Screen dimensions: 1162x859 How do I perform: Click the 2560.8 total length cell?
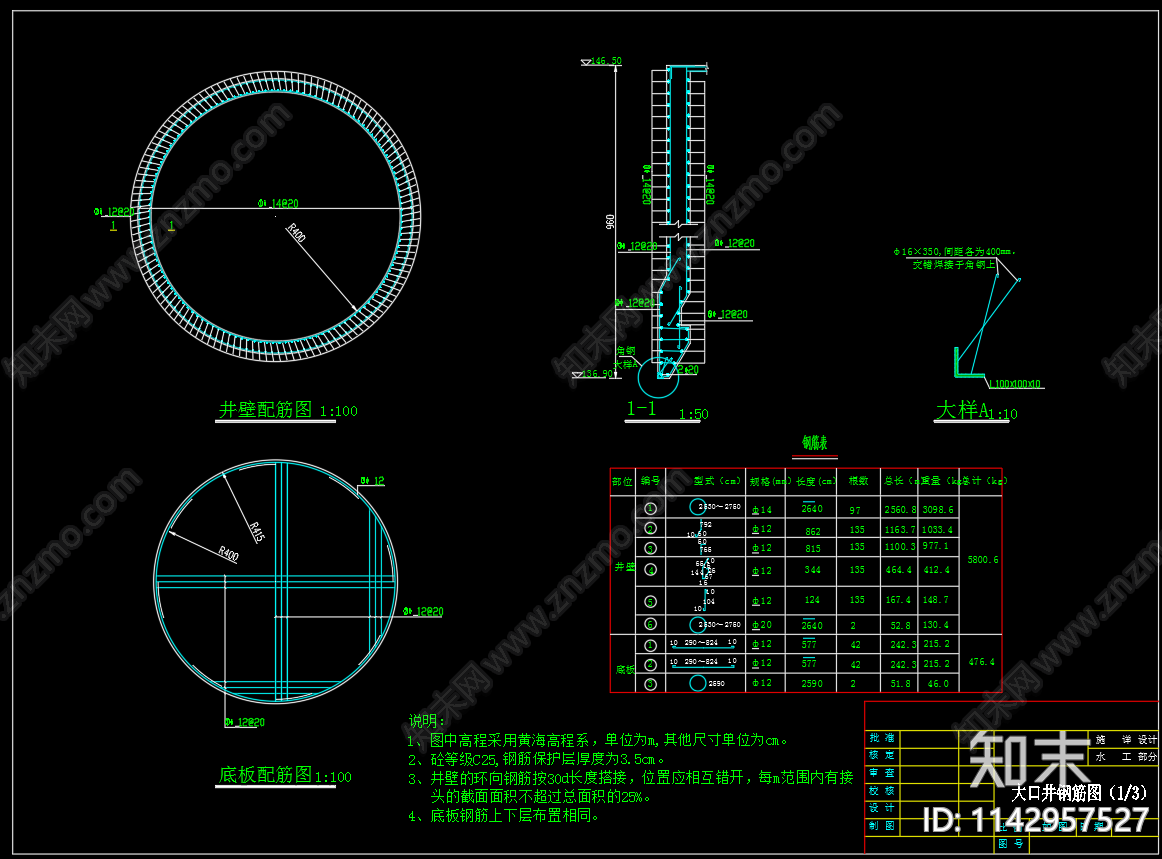point(900,510)
